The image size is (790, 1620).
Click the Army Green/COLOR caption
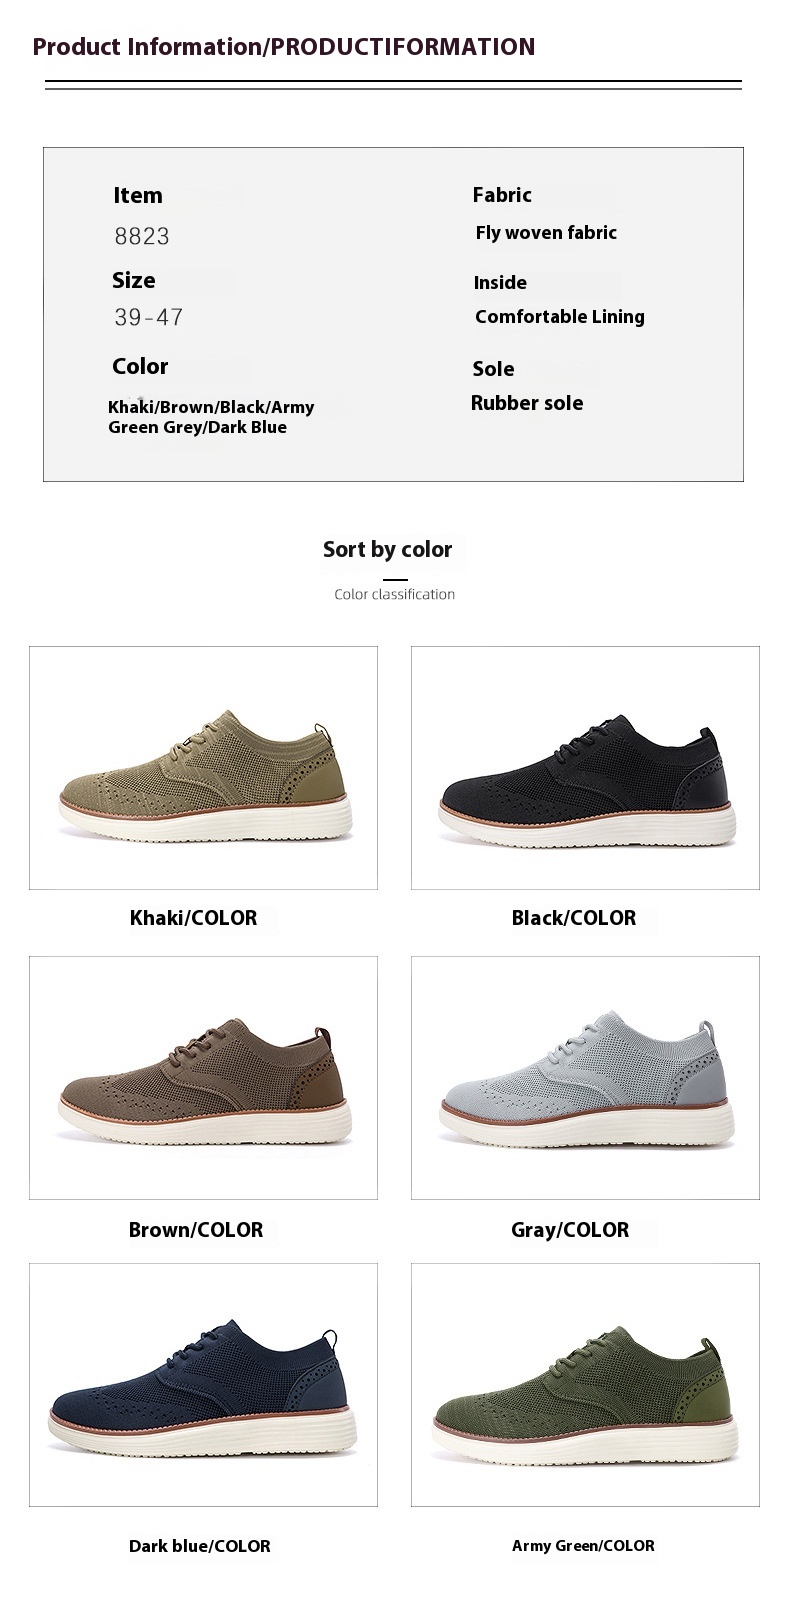[583, 1546]
